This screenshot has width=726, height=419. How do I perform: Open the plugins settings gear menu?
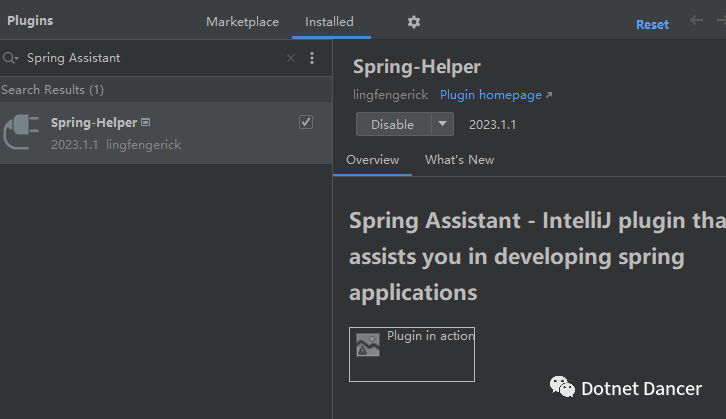(x=414, y=22)
